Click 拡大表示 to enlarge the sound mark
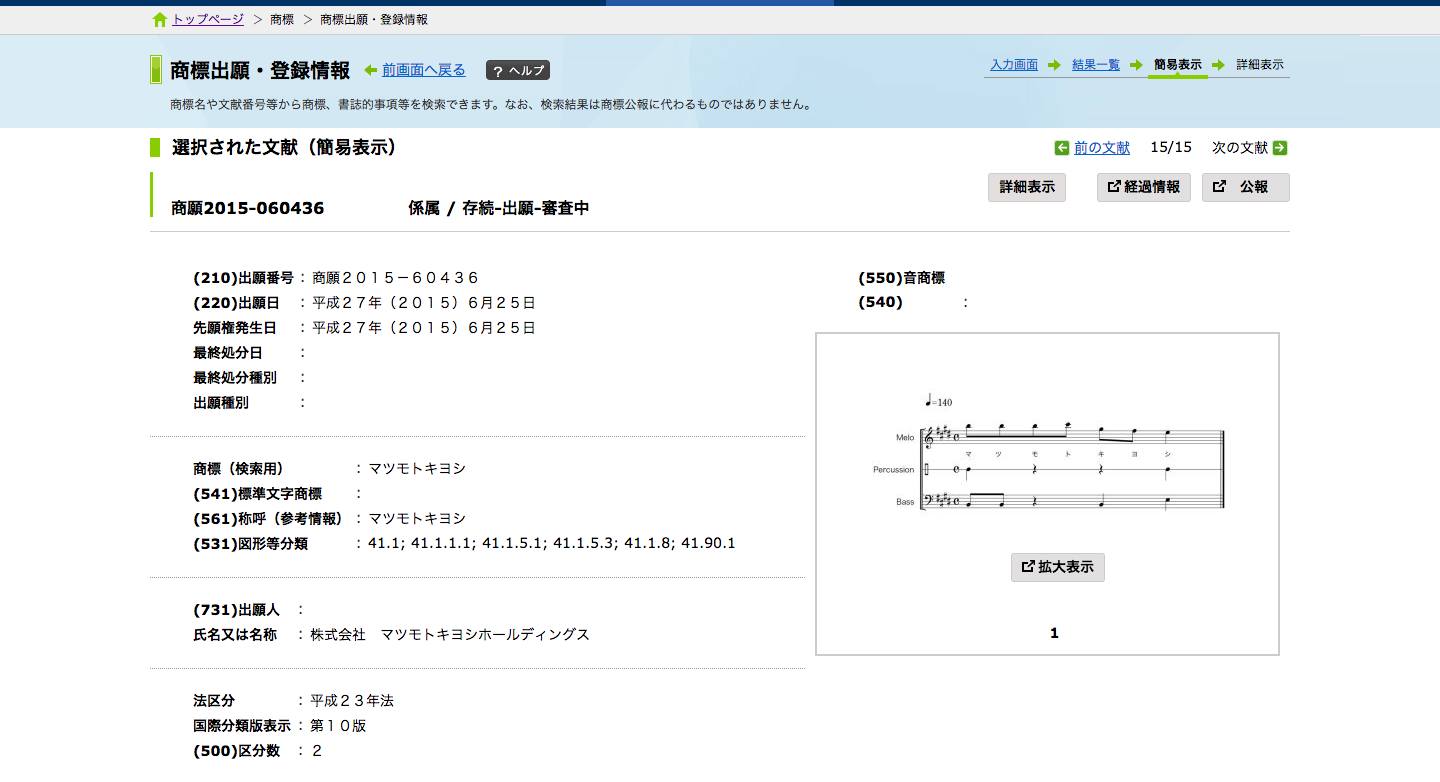 [x=1057, y=567]
